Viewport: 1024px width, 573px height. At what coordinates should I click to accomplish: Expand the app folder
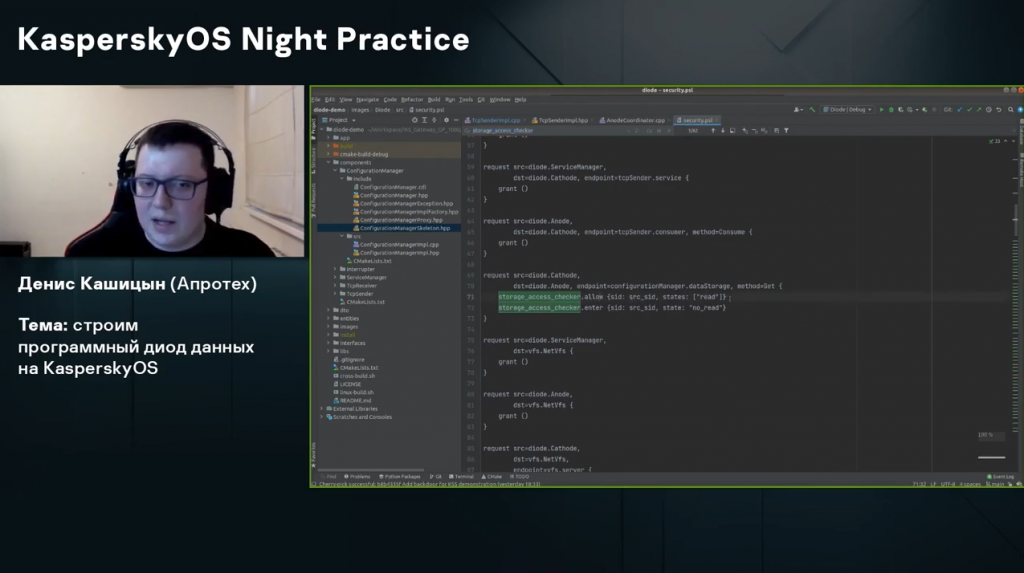pos(328,138)
